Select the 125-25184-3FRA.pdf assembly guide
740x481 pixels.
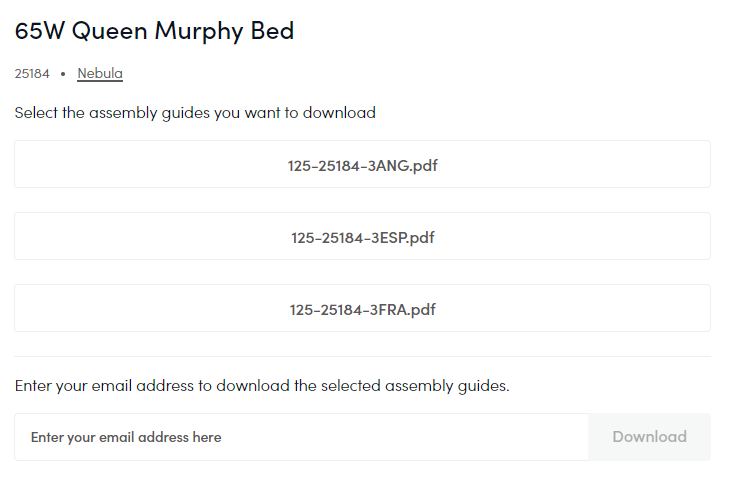tap(362, 309)
